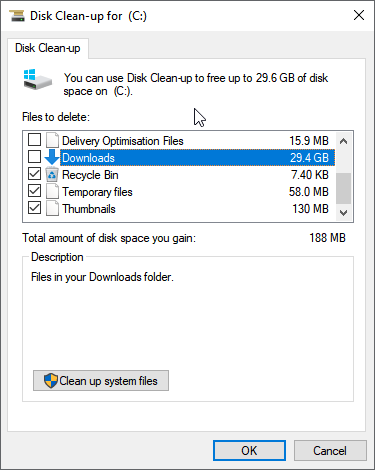Click the Cancel button
Image resolution: width=375 pixels, height=470 pixels.
330,451
